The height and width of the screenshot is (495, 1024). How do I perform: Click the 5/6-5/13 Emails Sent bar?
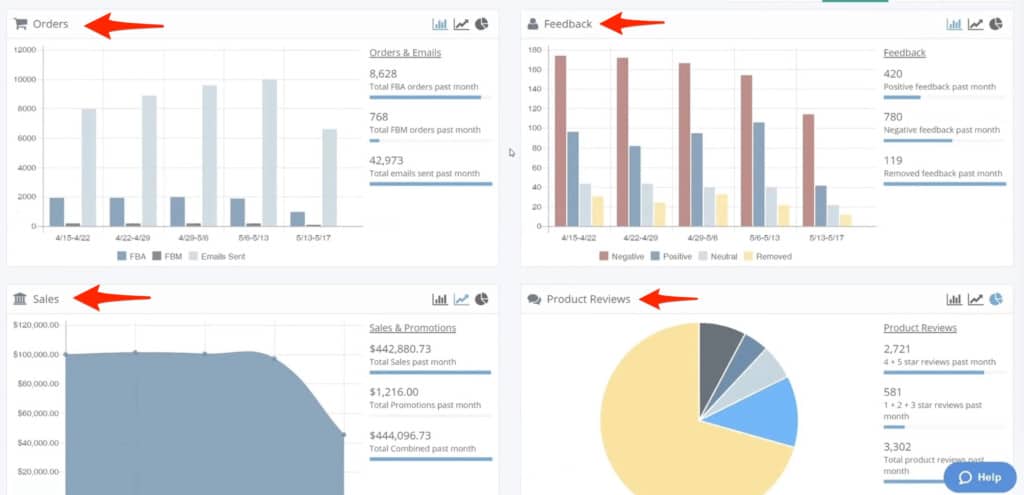tap(270, 153)
